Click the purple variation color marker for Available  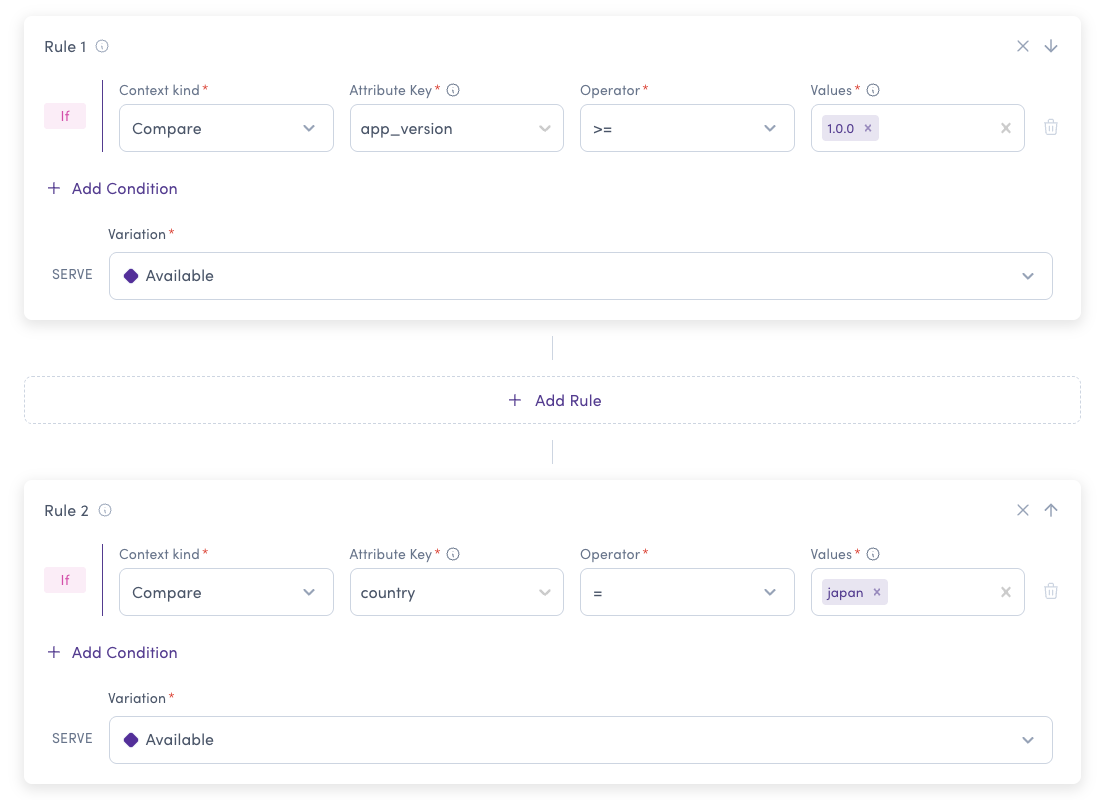(131, 276)
